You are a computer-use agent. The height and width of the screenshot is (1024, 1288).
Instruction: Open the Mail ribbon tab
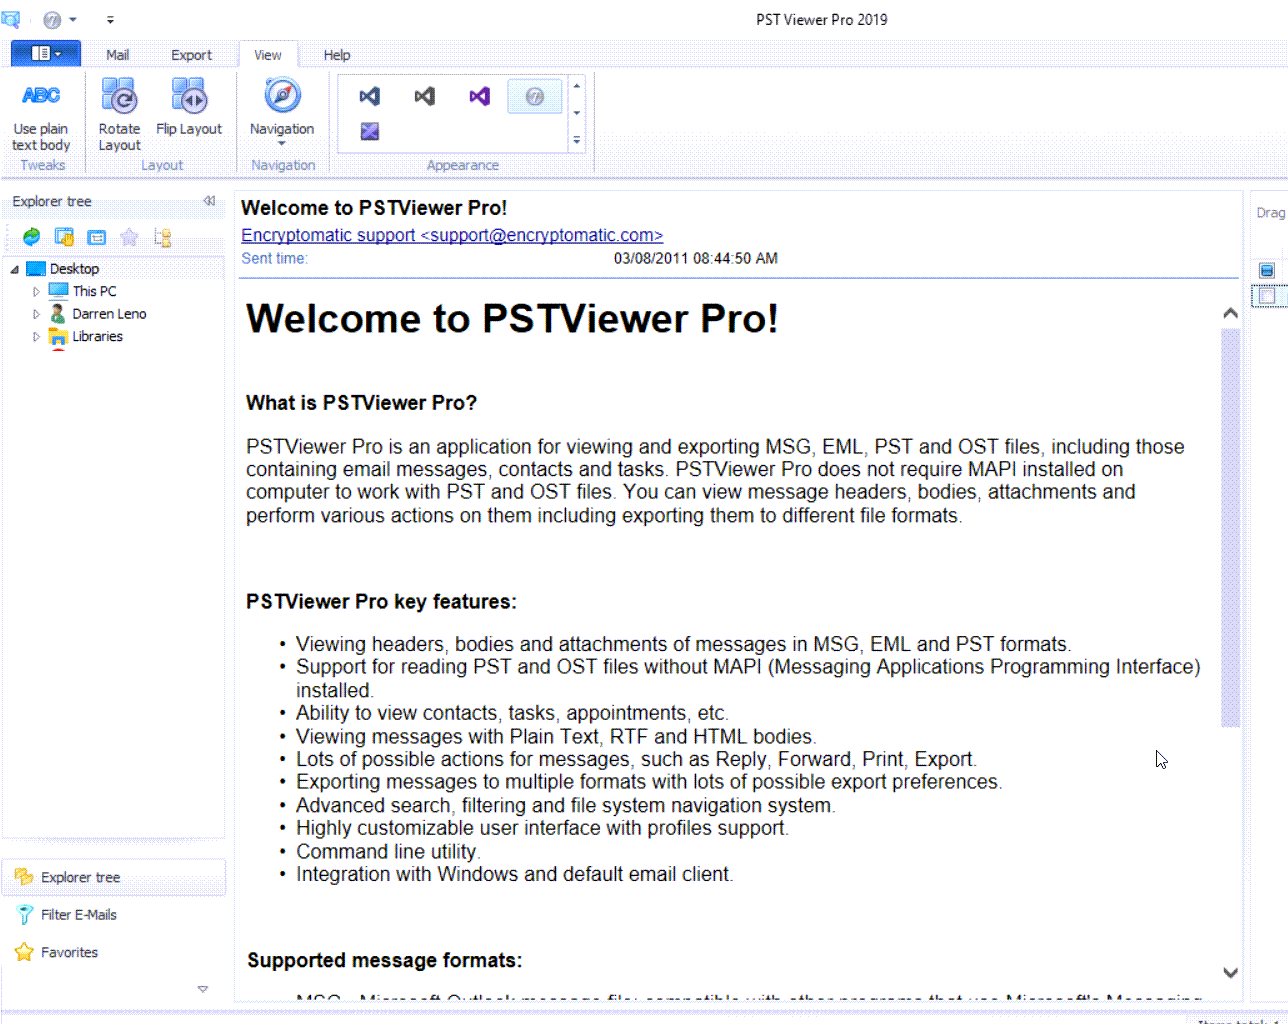(x=117, y=55)
